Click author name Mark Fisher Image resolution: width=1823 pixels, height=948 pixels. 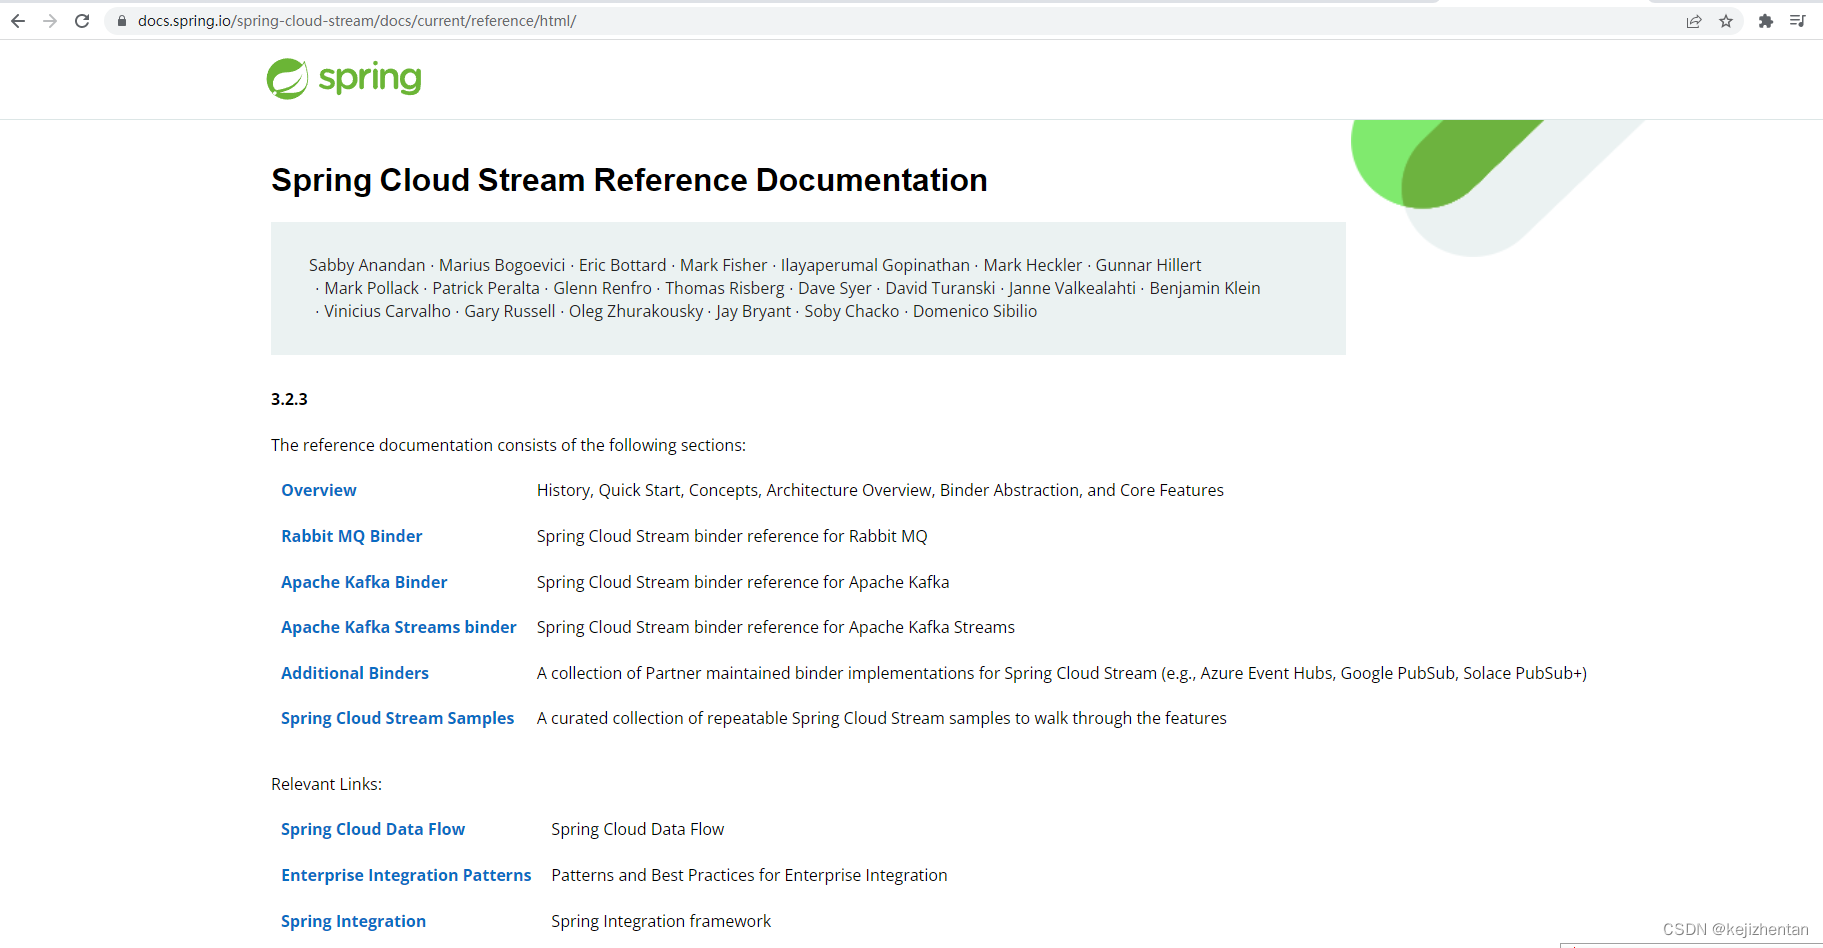724,265
